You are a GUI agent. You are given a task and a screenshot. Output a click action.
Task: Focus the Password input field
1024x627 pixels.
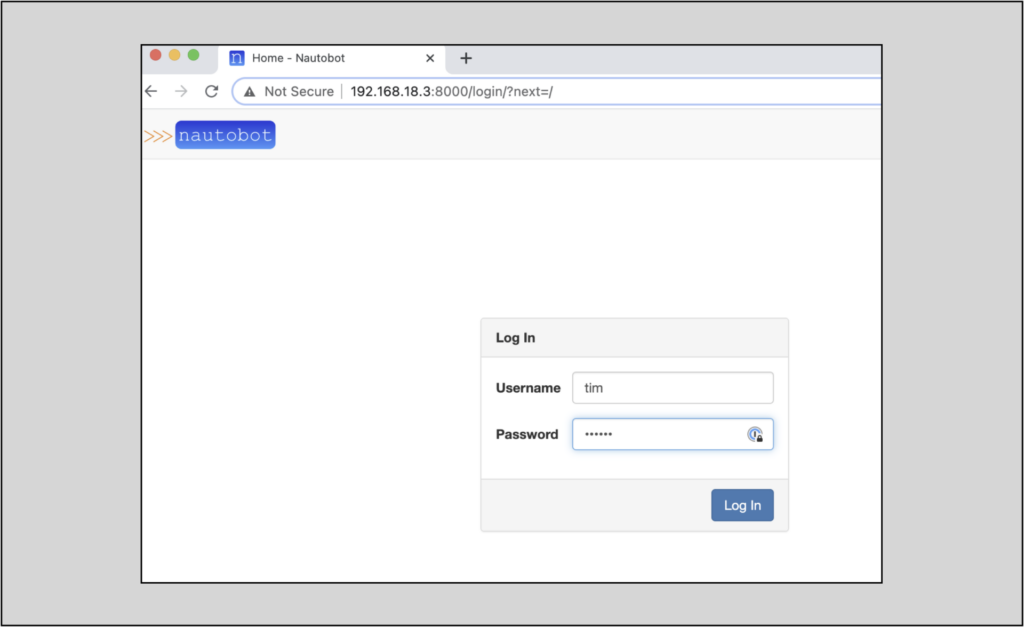point(673,434)
